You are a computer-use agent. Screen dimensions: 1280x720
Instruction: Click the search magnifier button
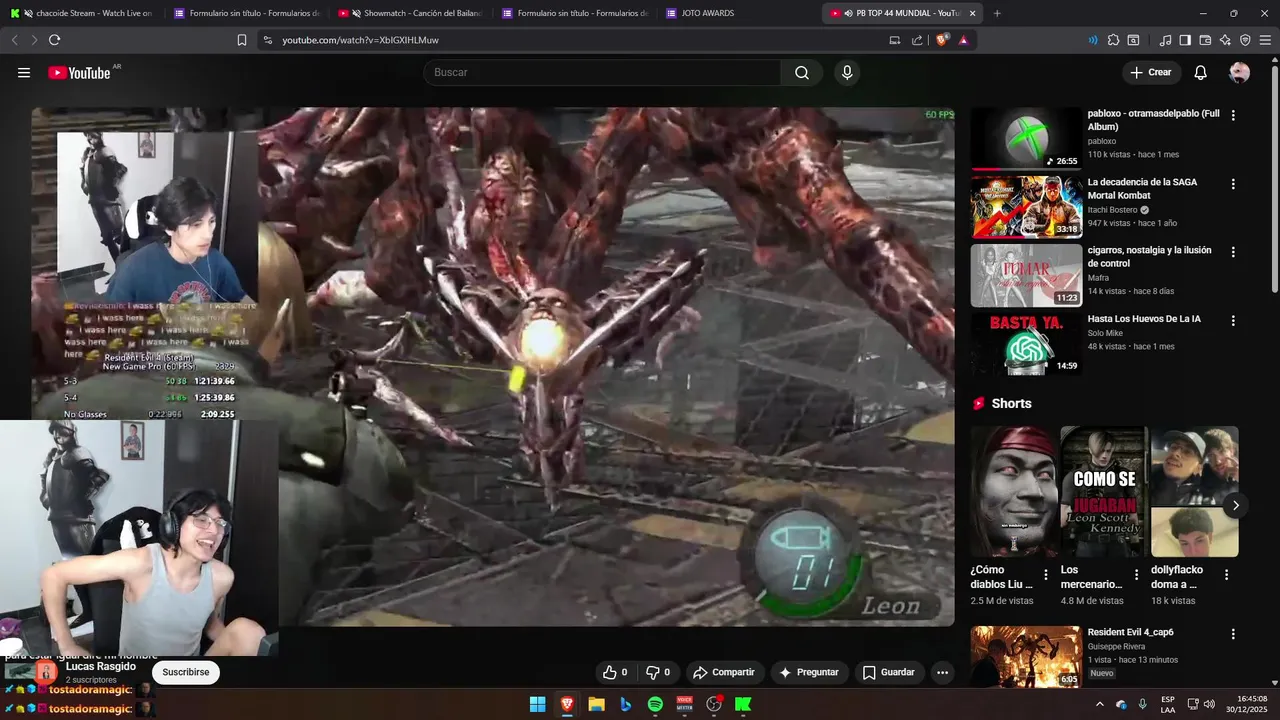[x=802, y=72]
